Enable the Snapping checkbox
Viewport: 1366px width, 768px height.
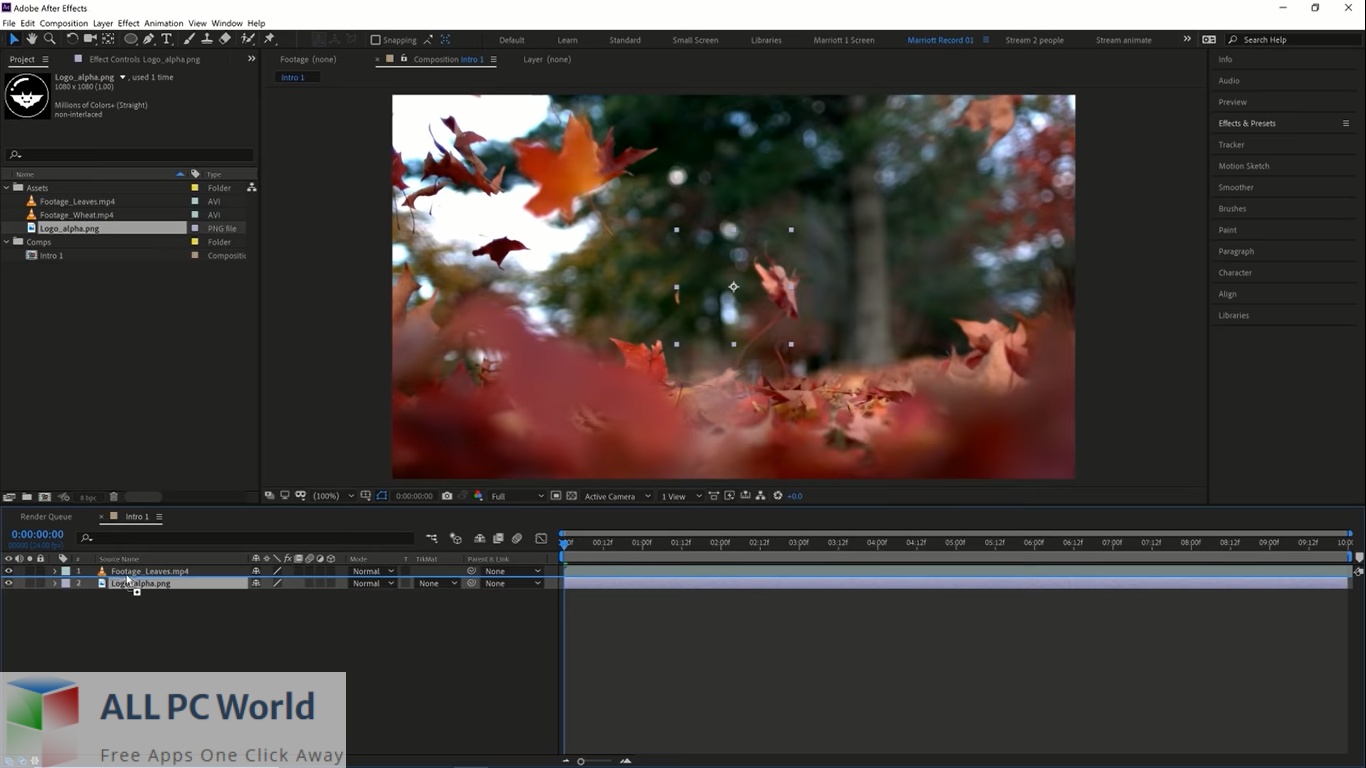376,40
